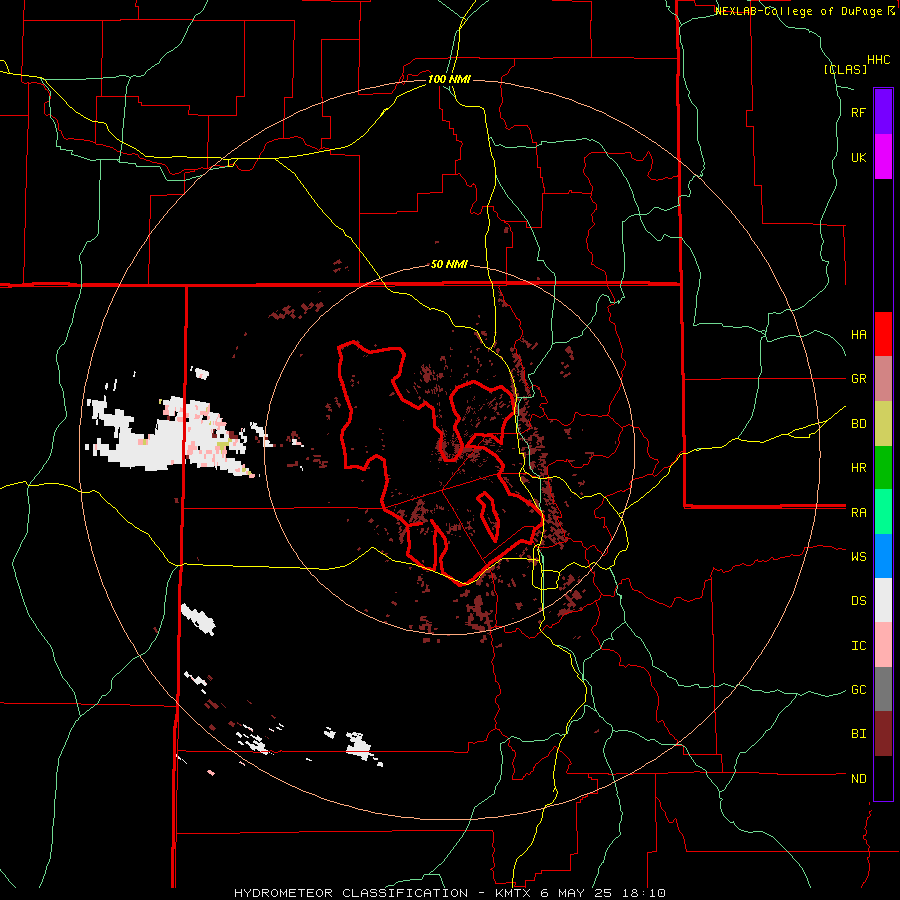Click the RA light green legend swatch

pos(883,512)
